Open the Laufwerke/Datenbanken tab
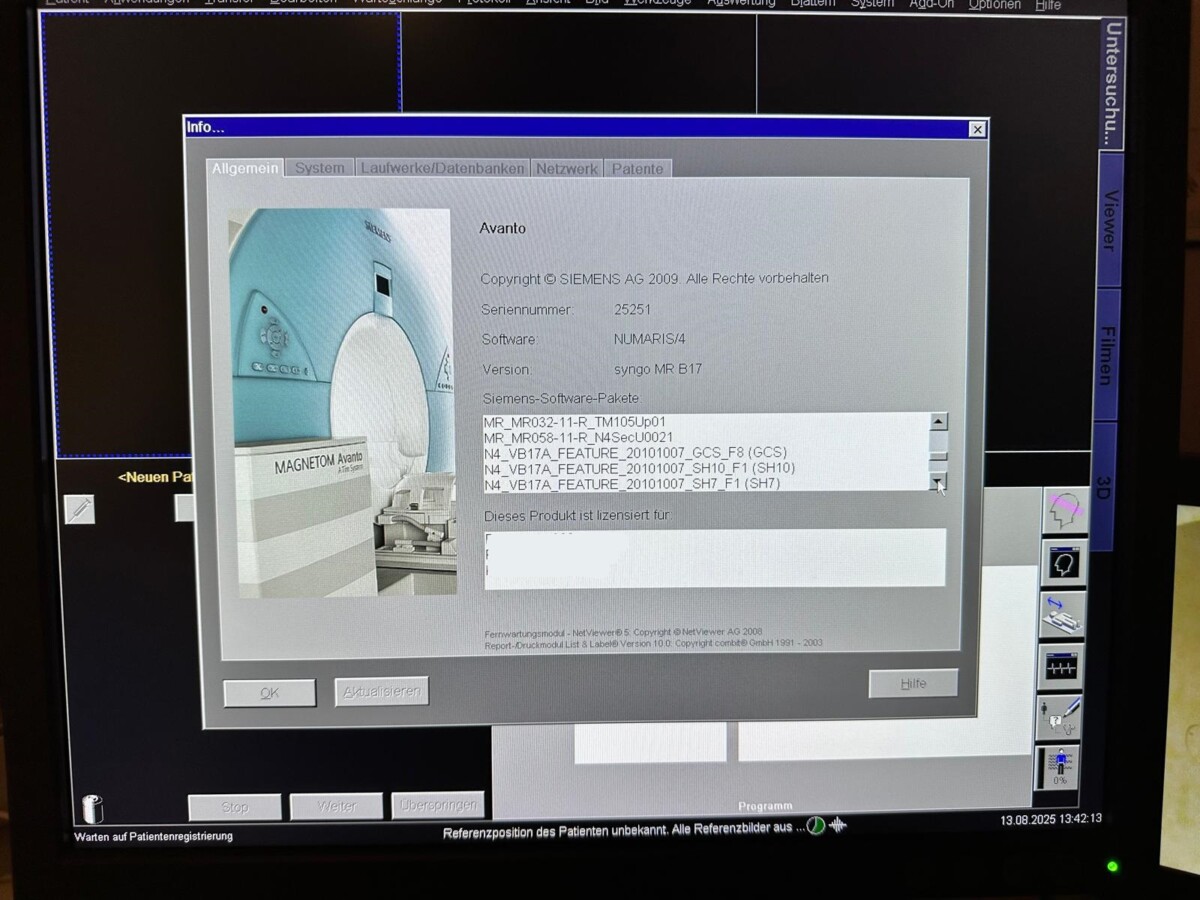 (442, 168)
